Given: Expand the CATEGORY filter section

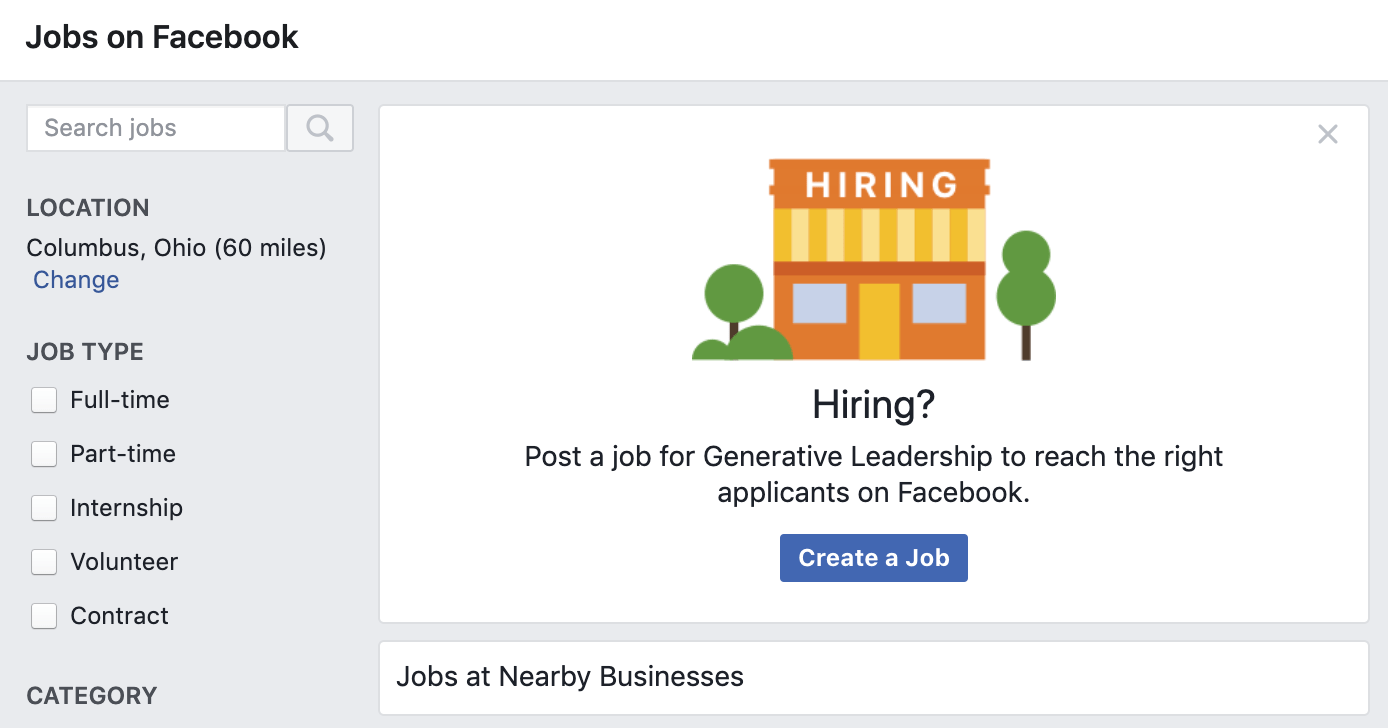Looking at the screenshot, I should [x=91, y=695].
